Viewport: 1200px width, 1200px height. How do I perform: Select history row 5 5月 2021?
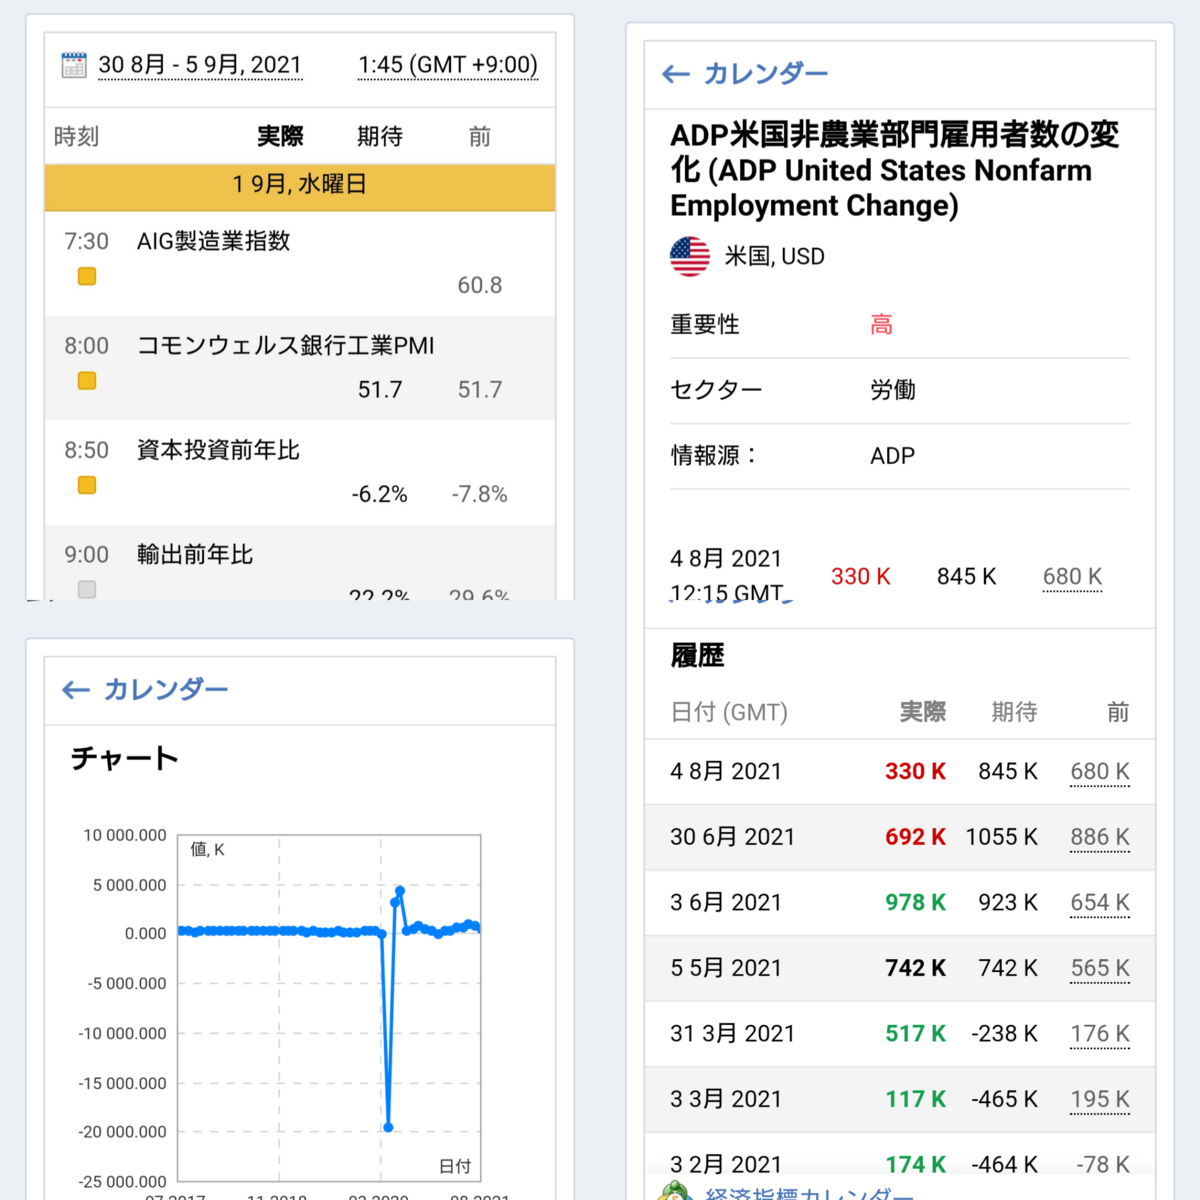pos(900,968)
